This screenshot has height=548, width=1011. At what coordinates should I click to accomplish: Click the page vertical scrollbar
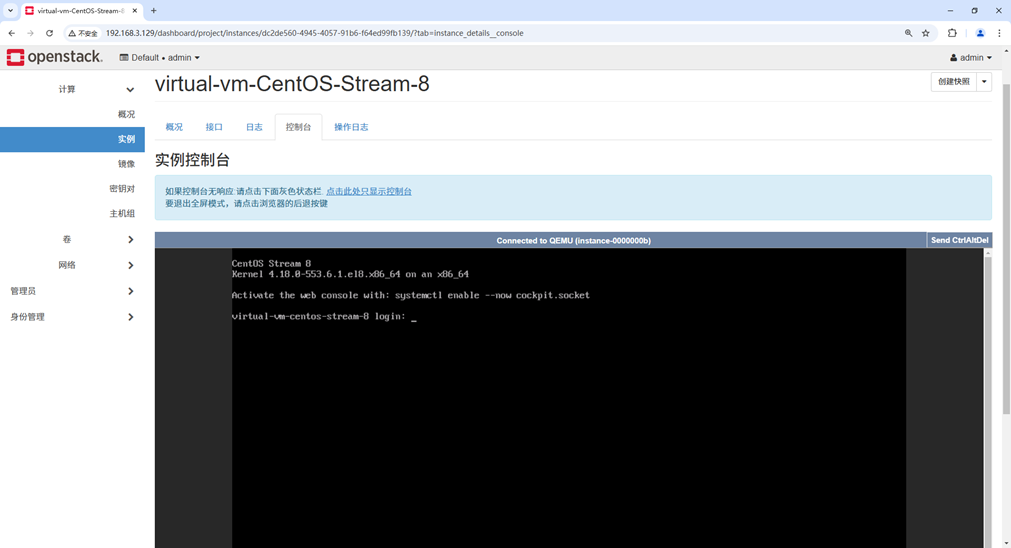pyautogui.click(x=1006, y=249)
